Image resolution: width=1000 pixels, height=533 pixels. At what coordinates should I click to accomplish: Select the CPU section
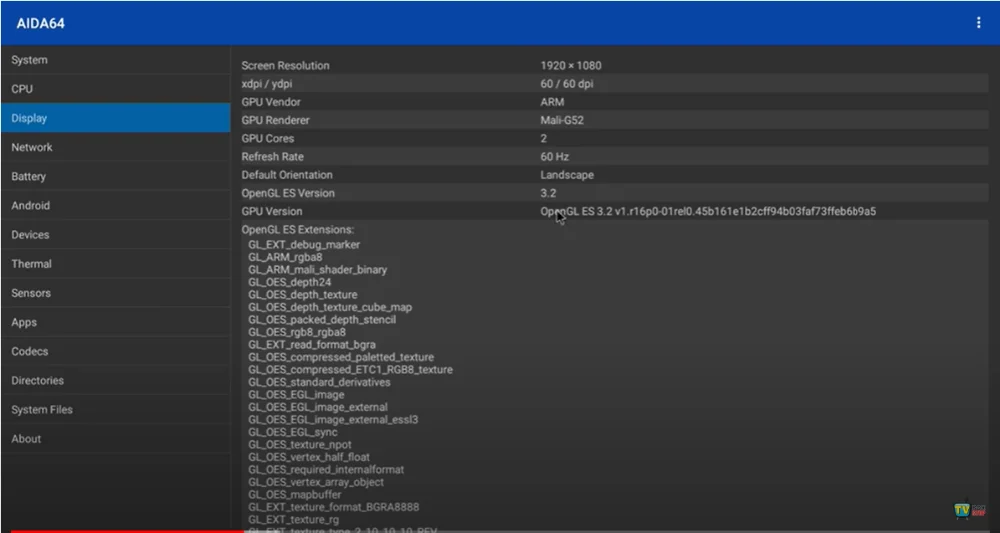click(x=115, y=89)
